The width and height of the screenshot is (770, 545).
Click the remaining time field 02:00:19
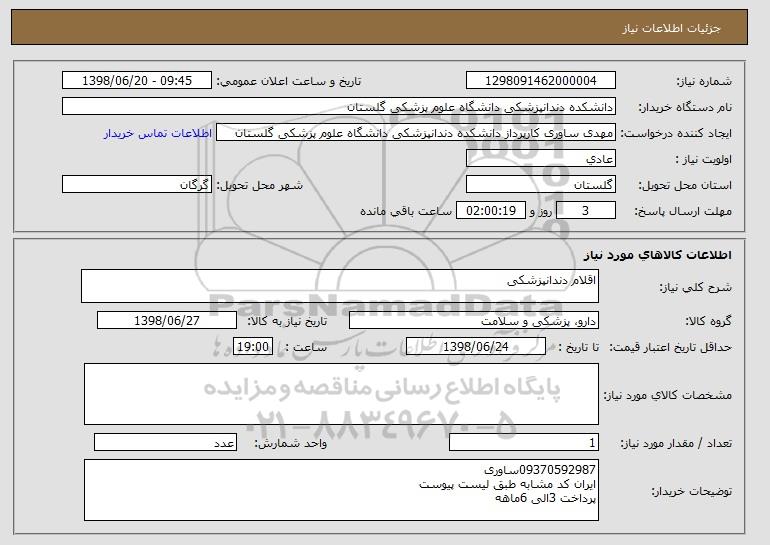pos(491,211)
